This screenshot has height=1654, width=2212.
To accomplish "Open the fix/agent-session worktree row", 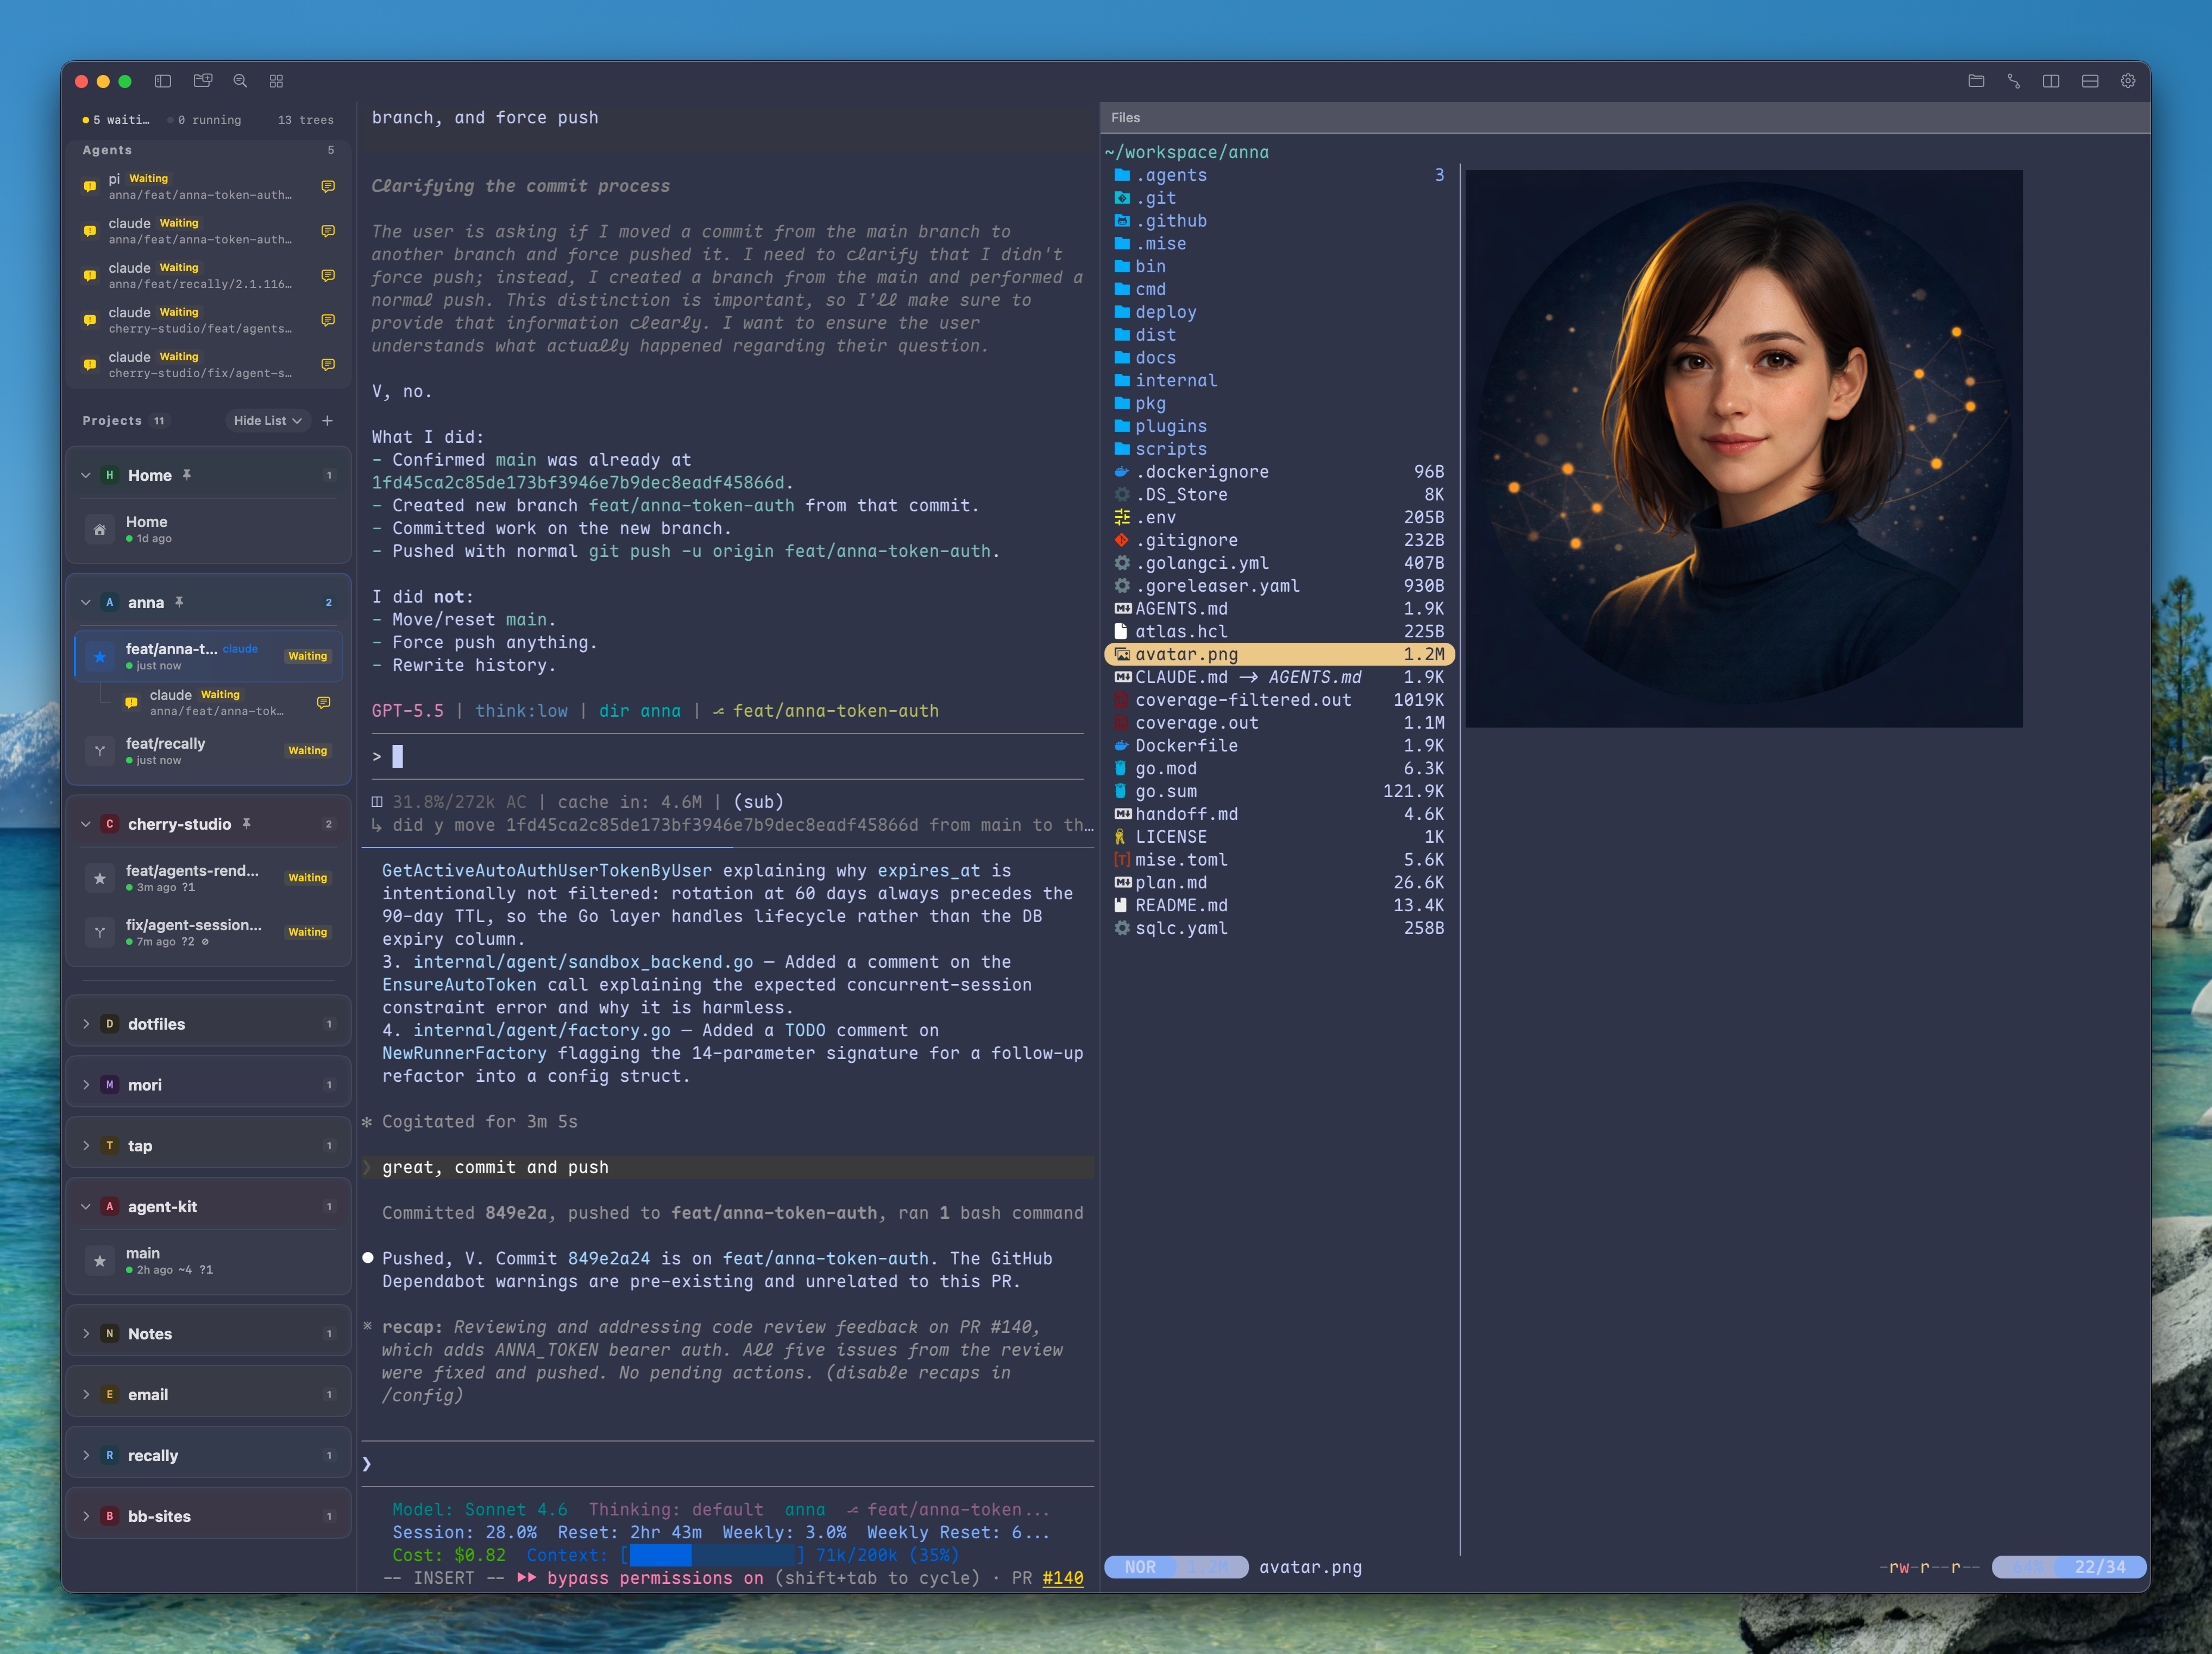I will tap(209, 932).
